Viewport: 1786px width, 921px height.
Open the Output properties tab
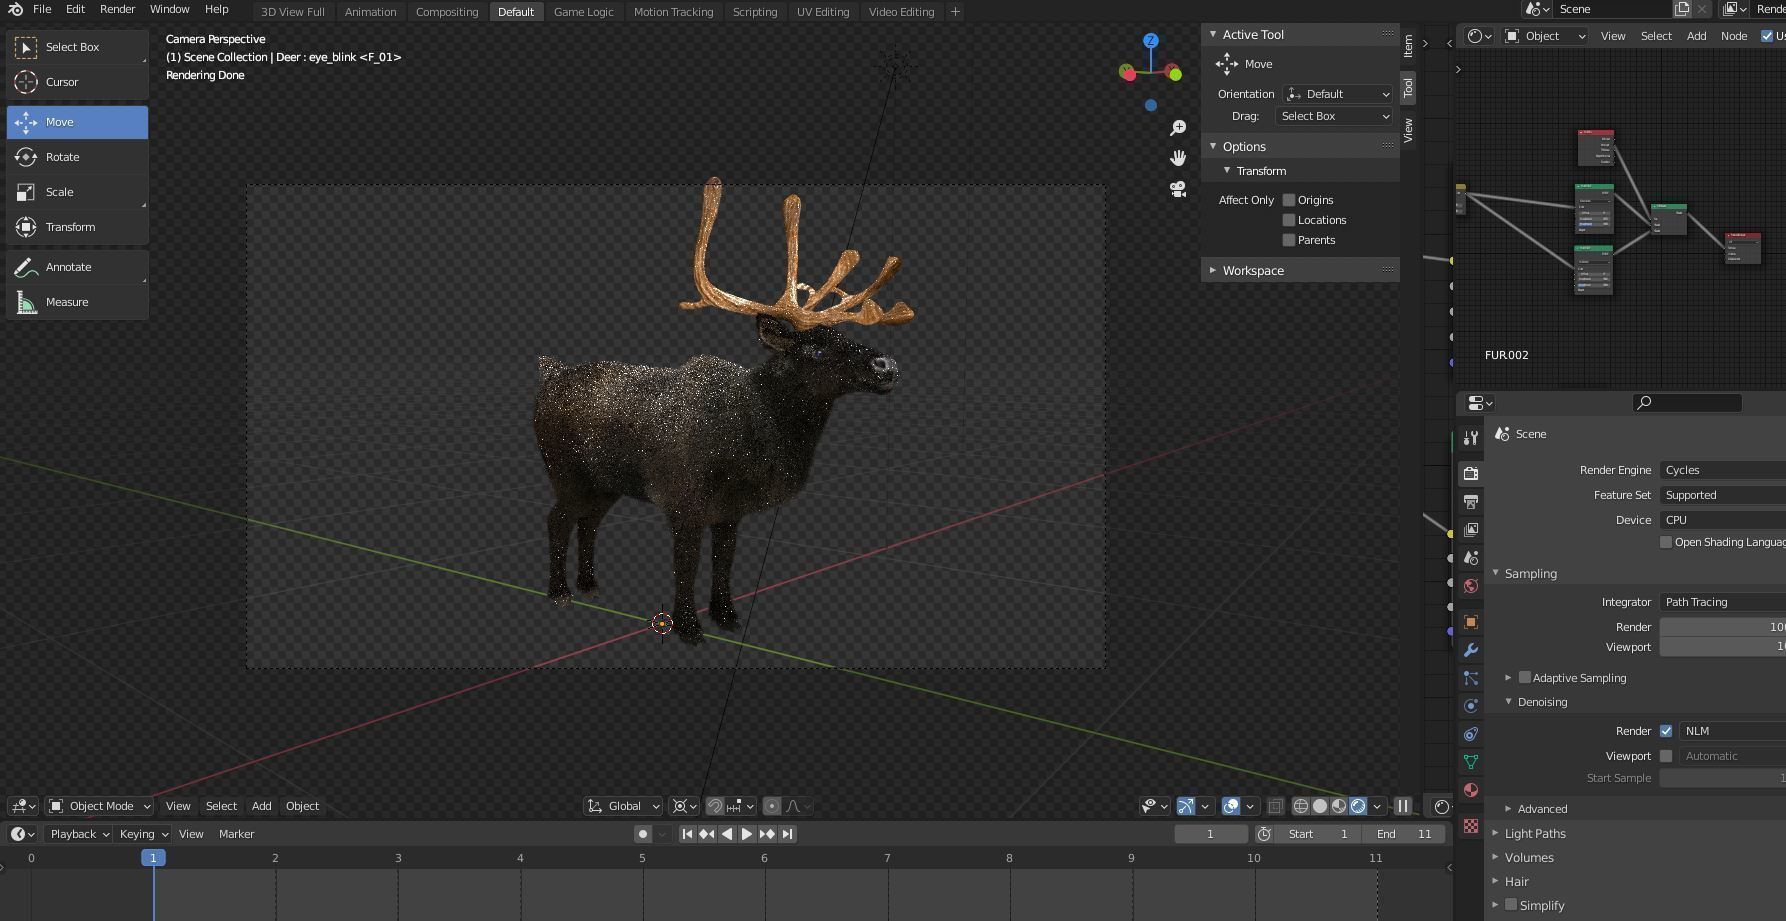click(1471, 501)
